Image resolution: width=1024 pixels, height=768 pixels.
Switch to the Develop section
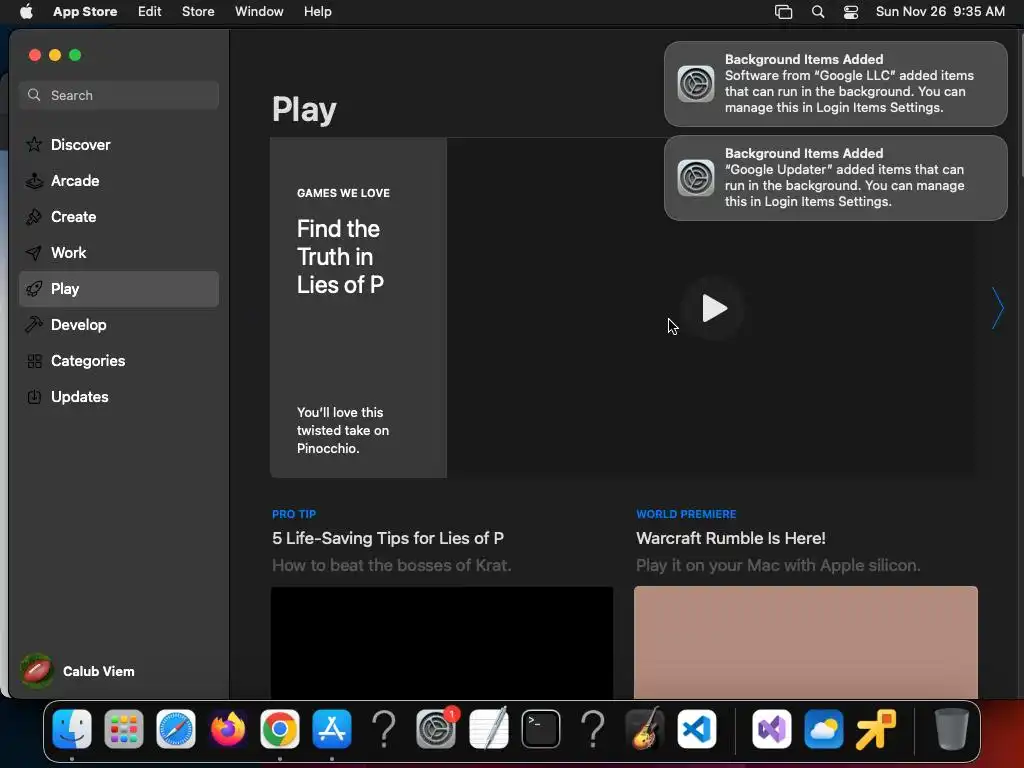click(x=119, y=325)
